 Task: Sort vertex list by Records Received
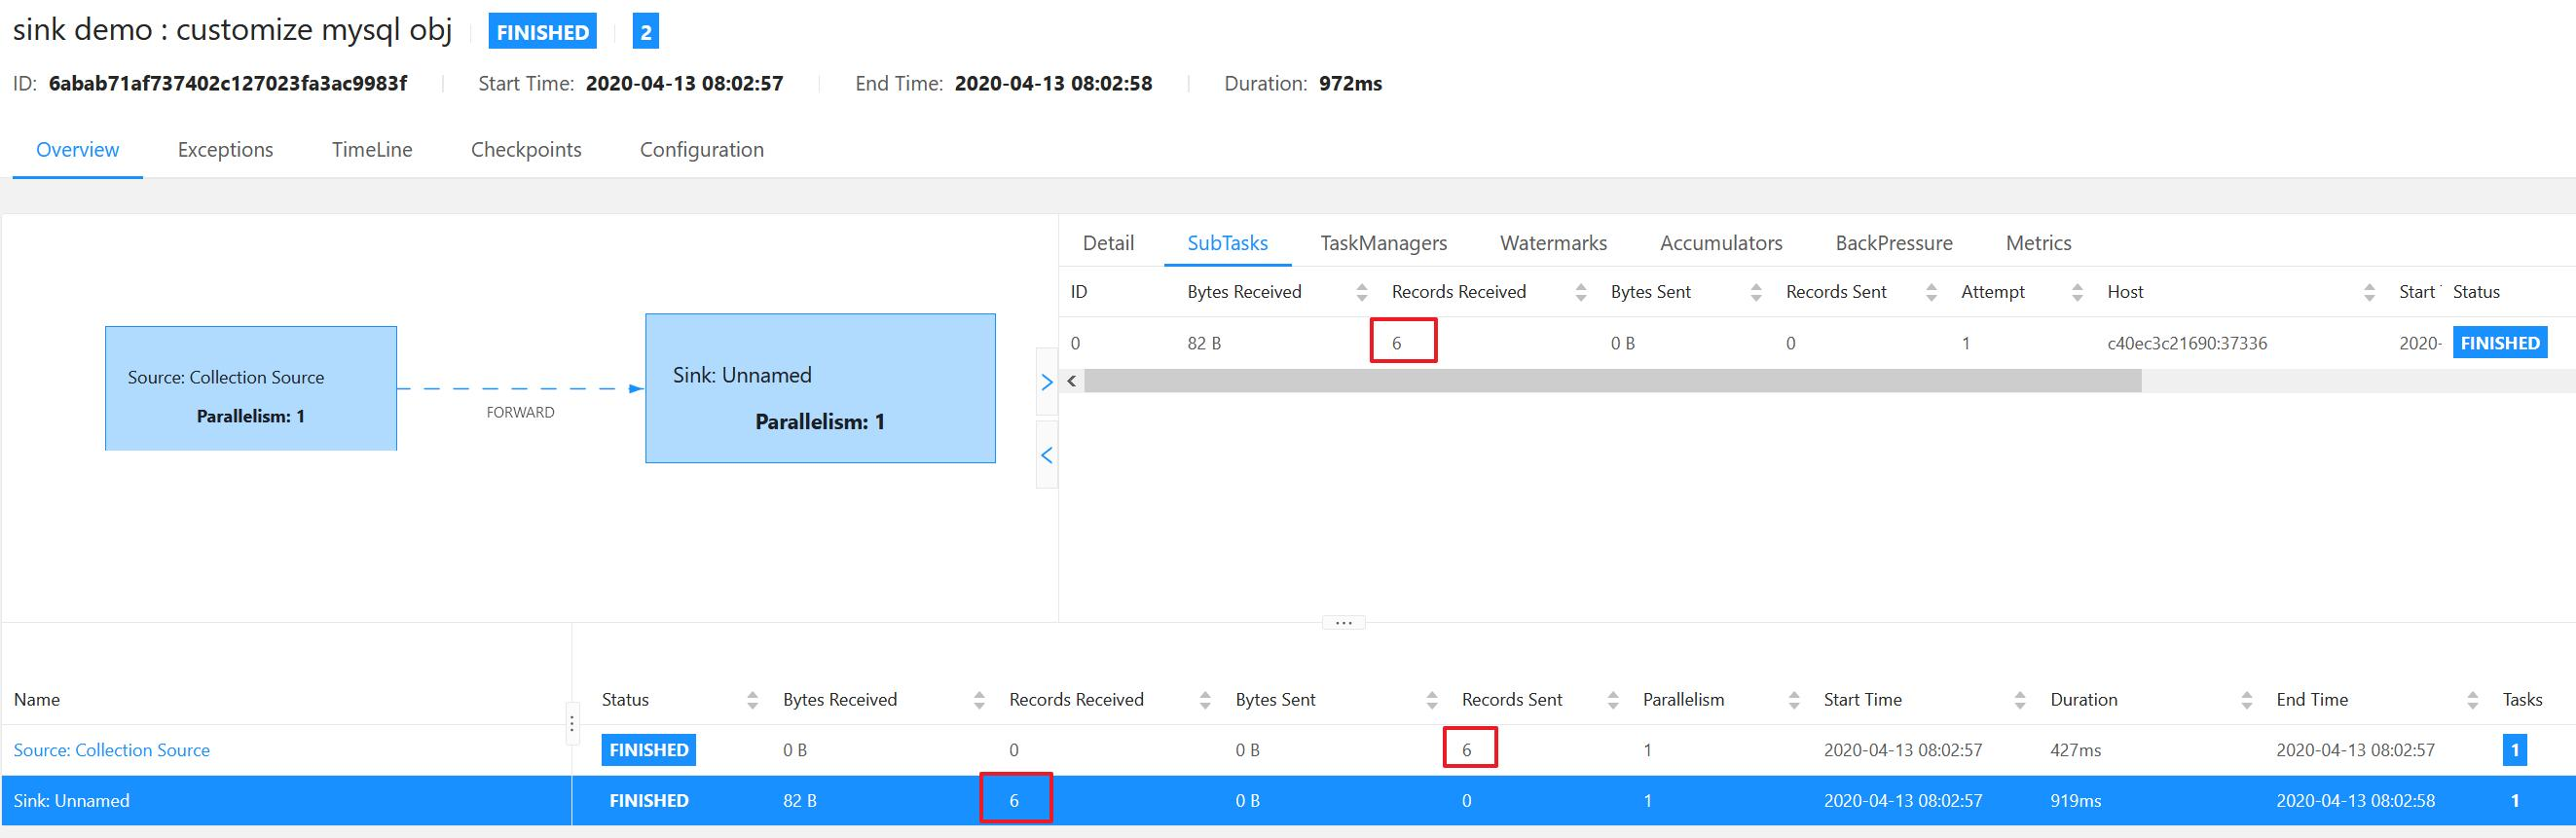click(1205, 700)
